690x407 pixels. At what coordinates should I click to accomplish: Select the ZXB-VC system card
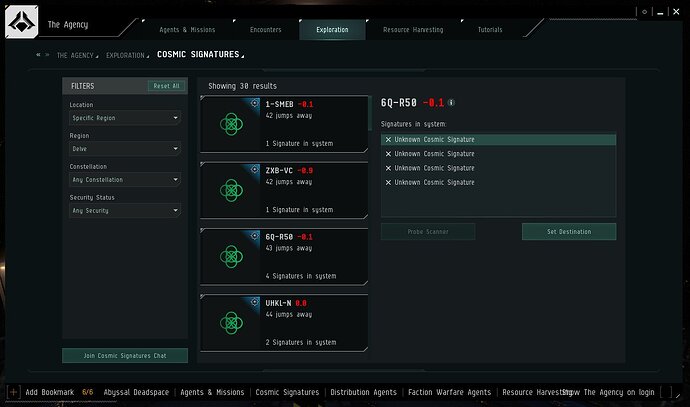(x=284, y=191)
